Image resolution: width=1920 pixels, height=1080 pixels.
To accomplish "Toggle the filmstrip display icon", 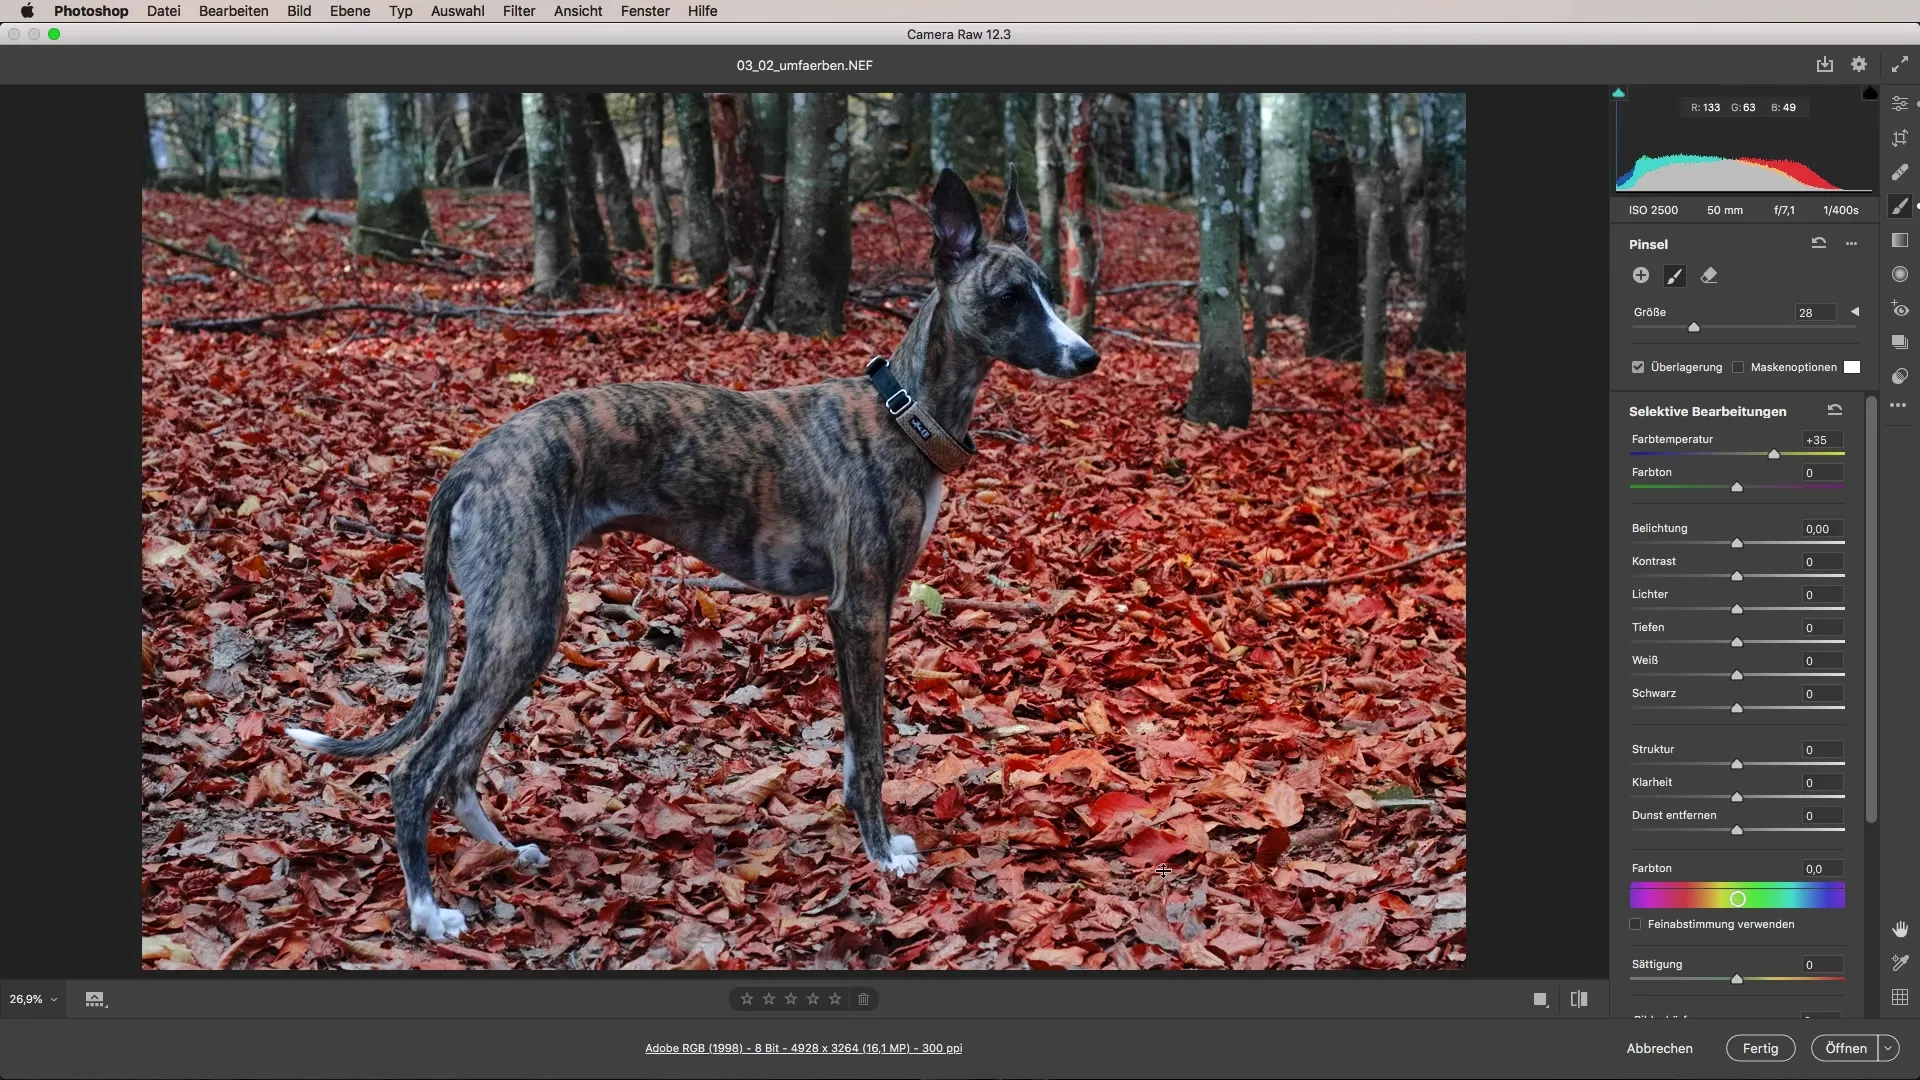I will (95, 999).
